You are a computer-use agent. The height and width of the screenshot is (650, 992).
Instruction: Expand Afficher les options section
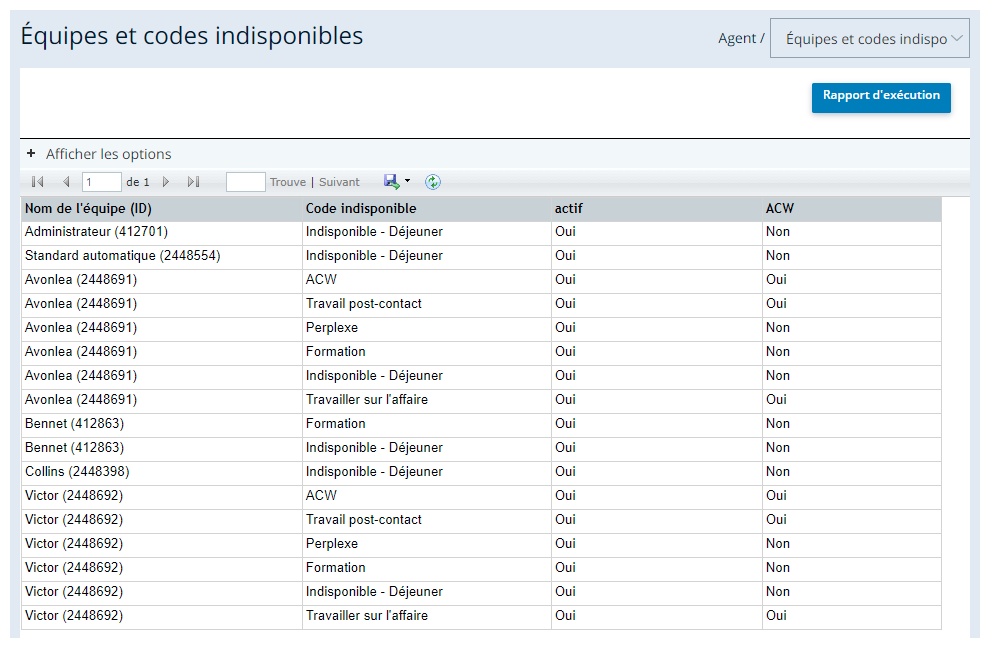108,154
